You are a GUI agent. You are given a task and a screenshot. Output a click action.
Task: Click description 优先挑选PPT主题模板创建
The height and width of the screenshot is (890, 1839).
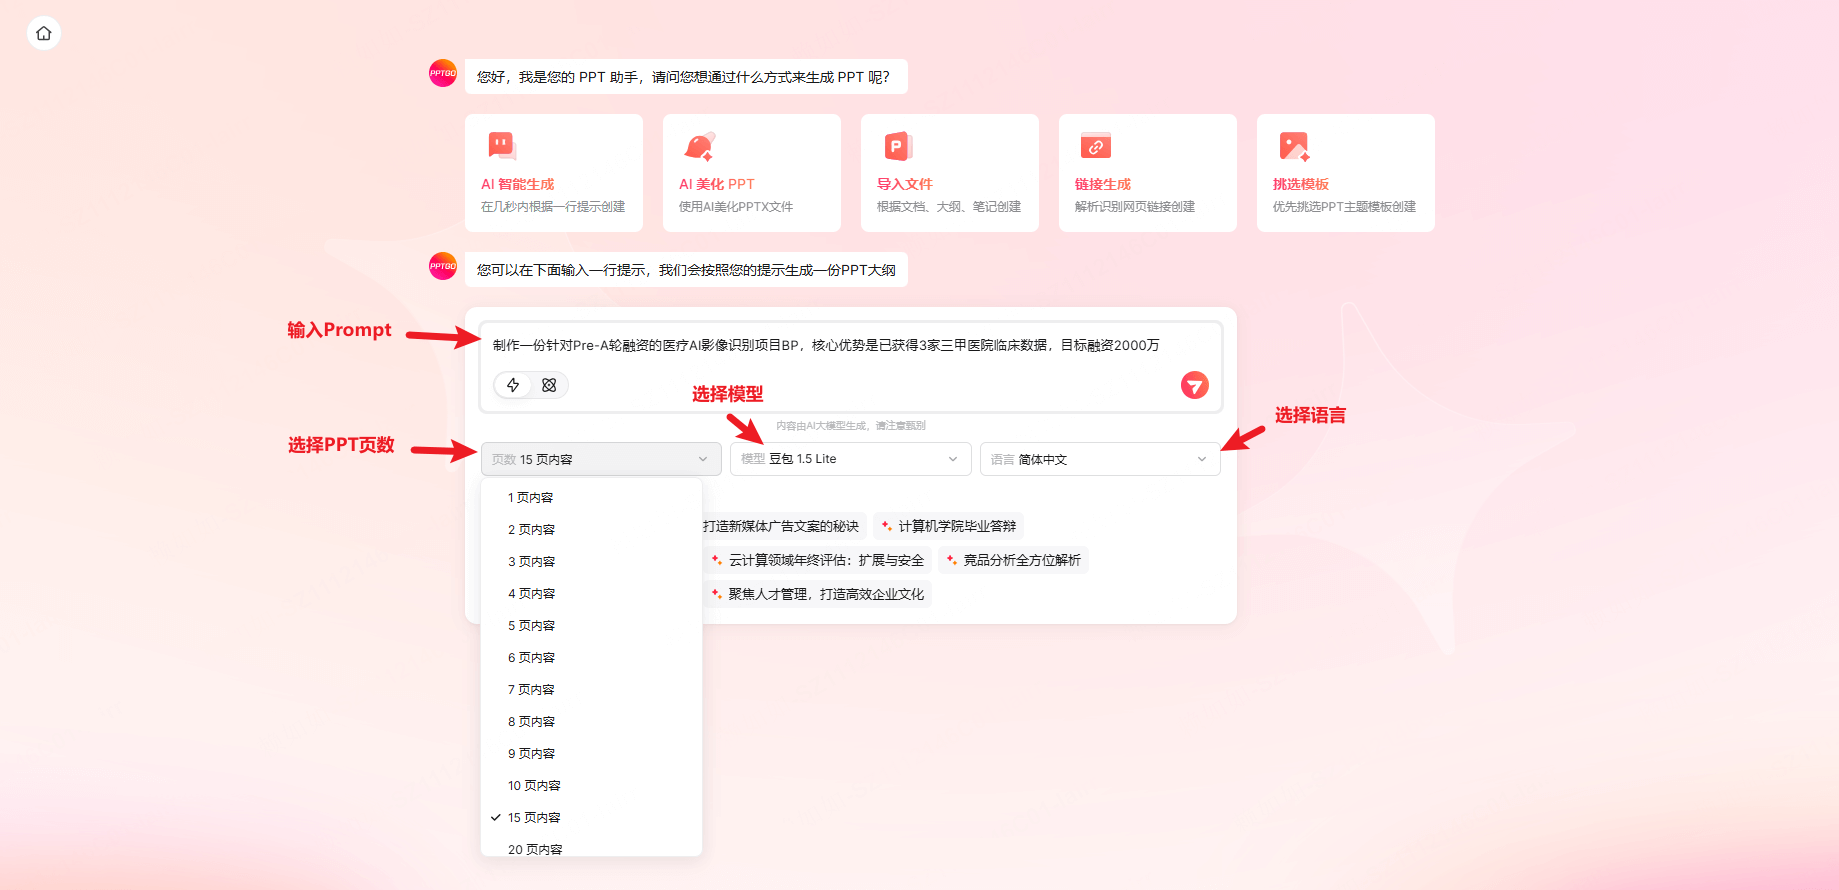[1344, 207]
